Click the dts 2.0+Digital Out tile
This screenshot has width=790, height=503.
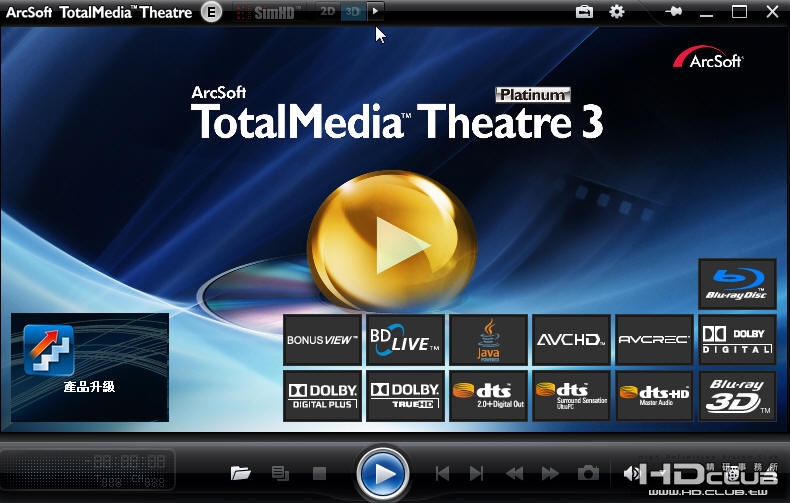[x=489, y=396]
